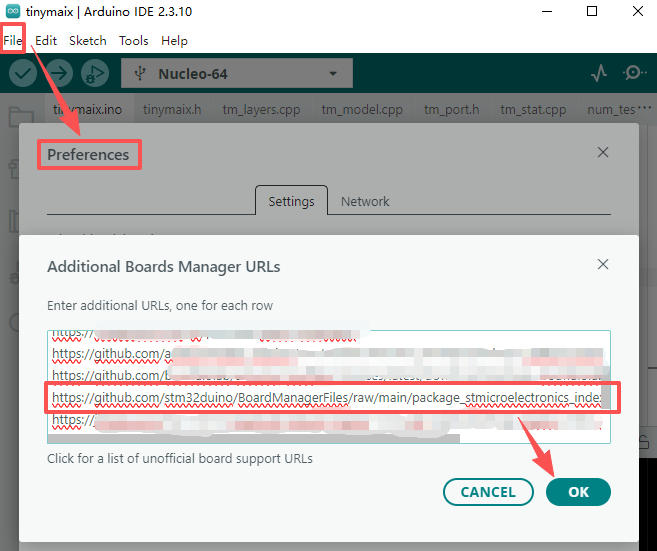Viewport: 657px width, 551px height.
Task: Open the Tools menu
Action: [x=134, y=41]
